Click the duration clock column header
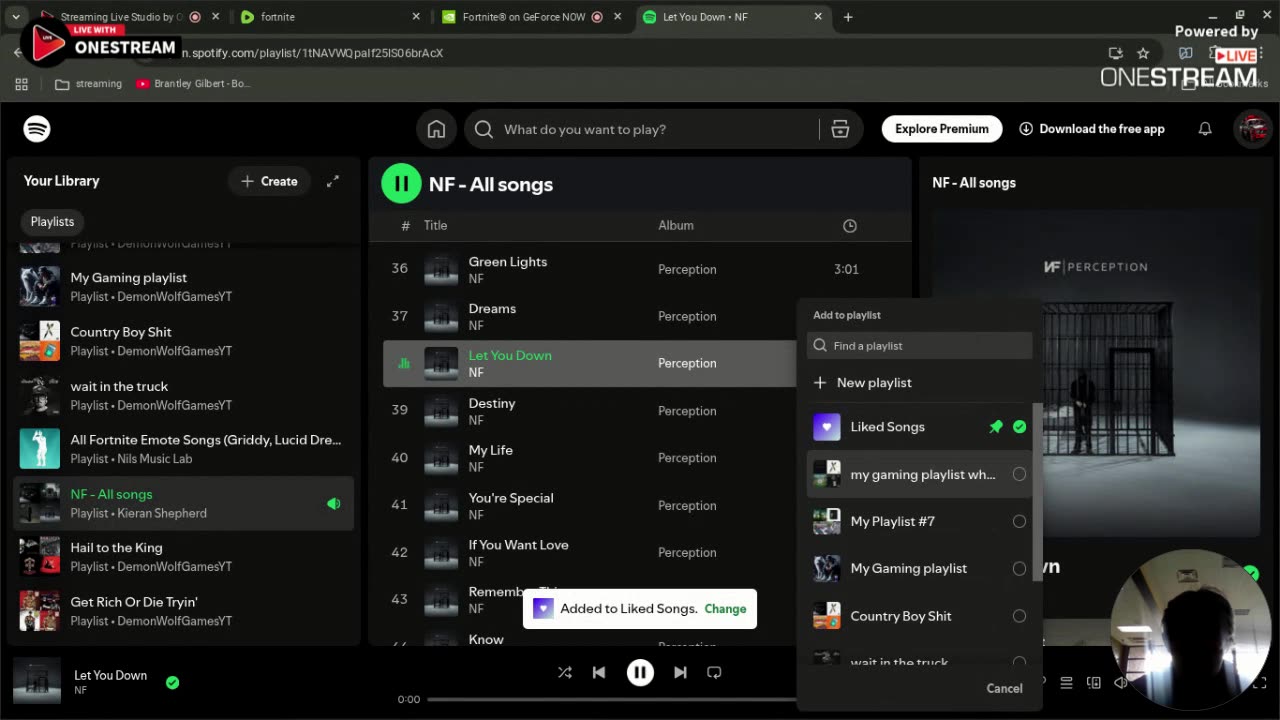The height and width of the screenshot is (720, 1280). (x=850, y=226)
